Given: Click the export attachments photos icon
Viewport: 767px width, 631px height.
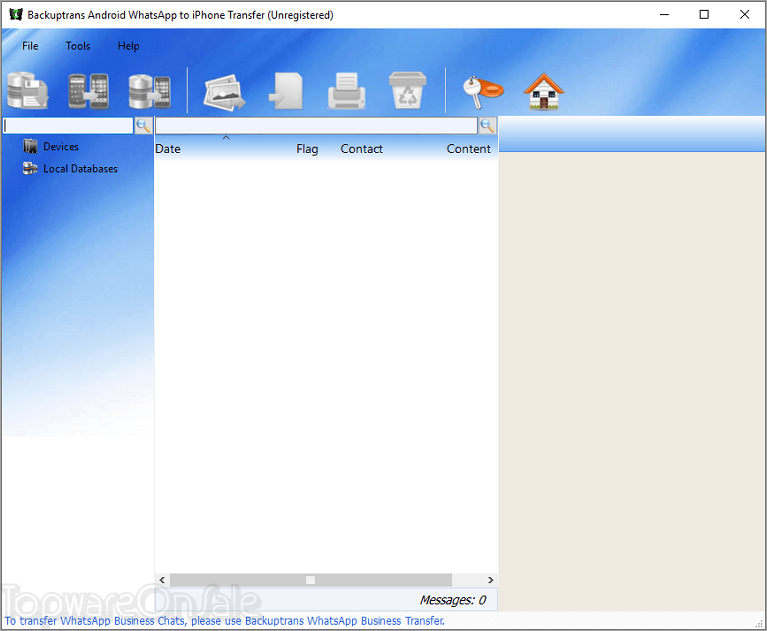Looking at the screenshot, I should pyautogui.click(x=225, y=92).
